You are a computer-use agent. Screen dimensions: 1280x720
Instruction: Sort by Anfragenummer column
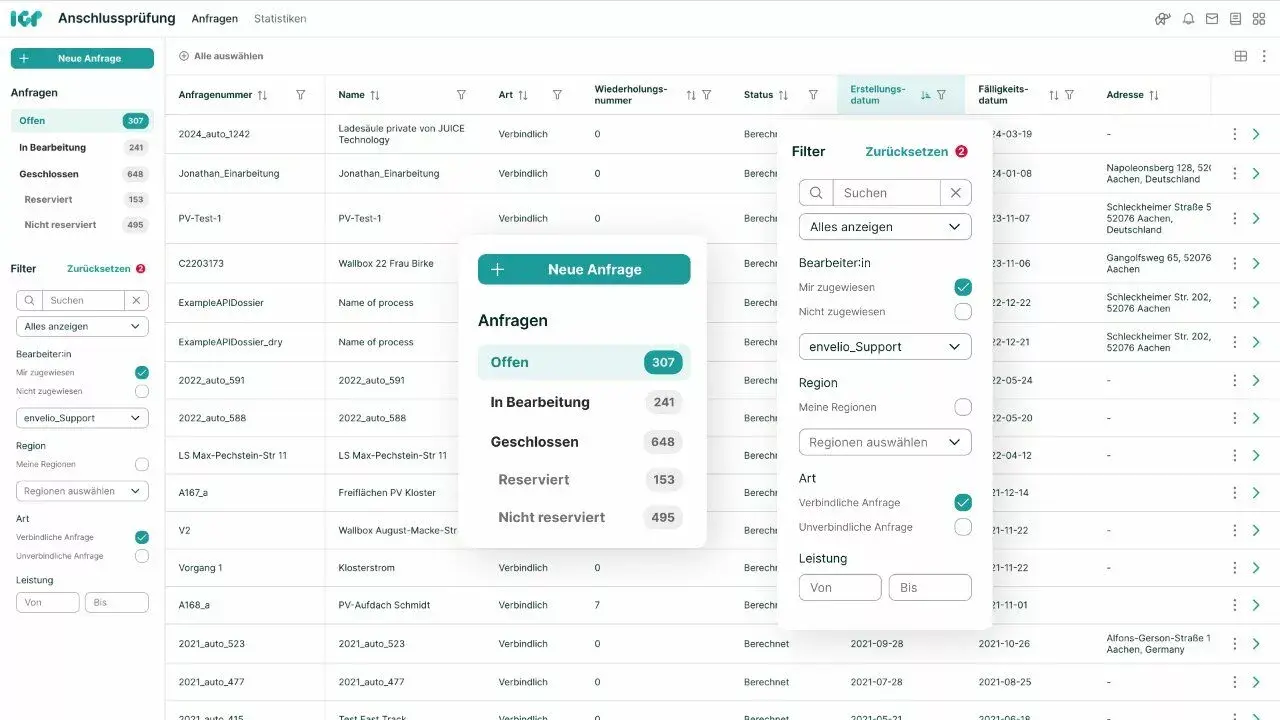click(262, 95)
